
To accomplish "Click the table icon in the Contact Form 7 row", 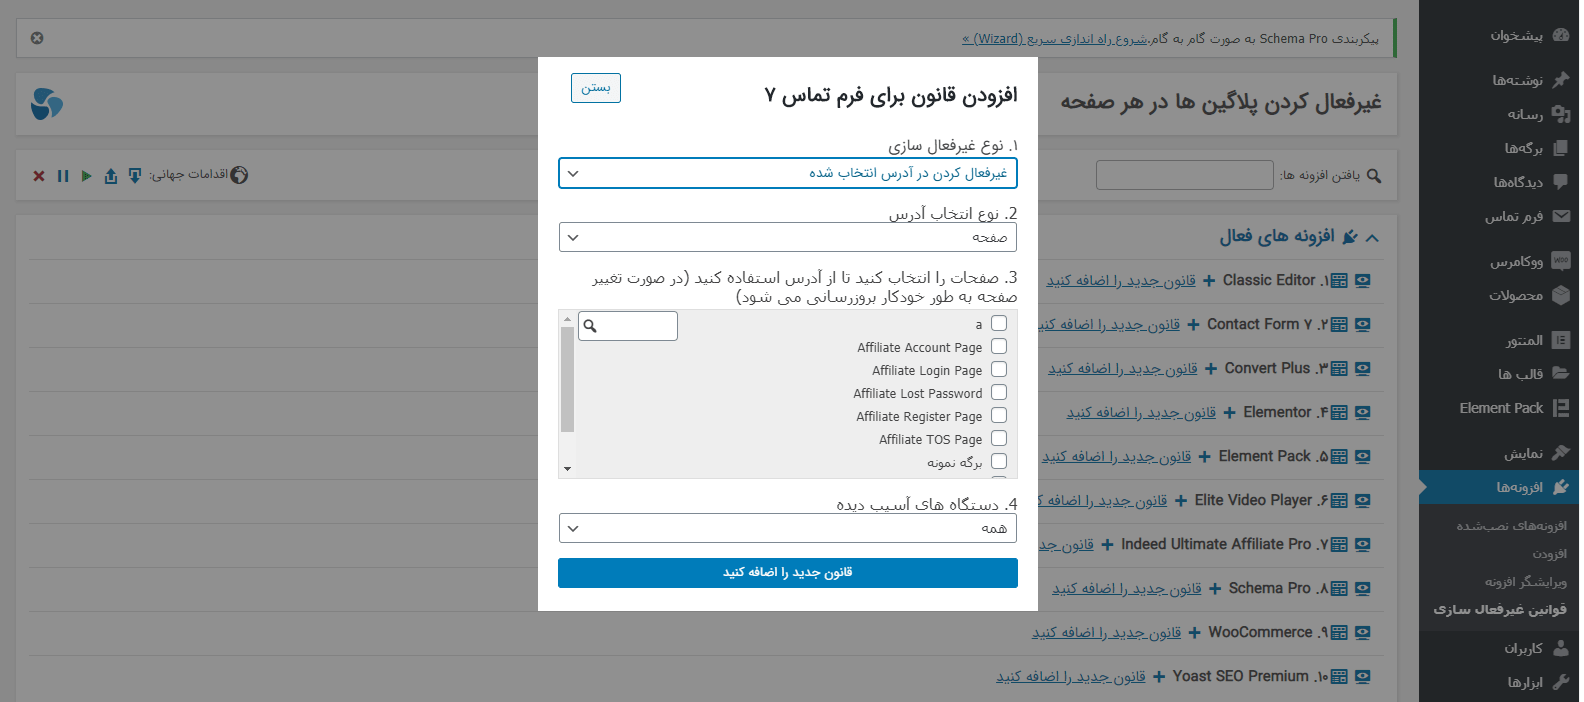I will (x=1340, y=325).
